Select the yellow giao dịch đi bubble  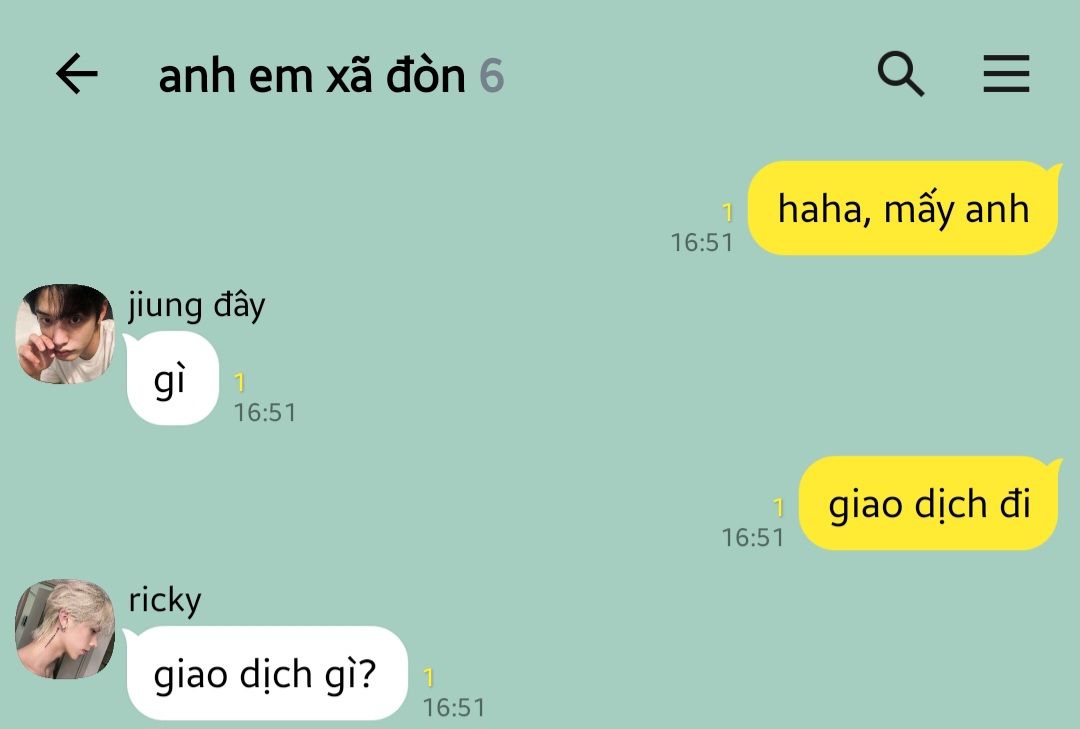928,503
